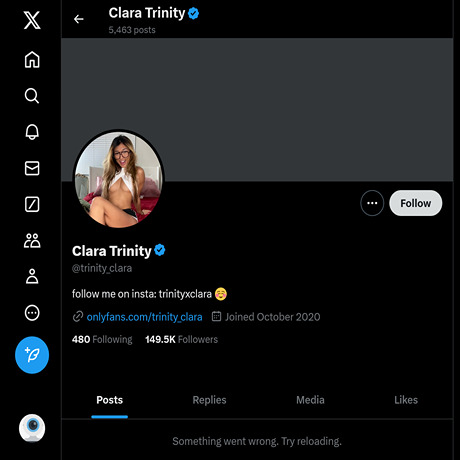This screenshot has width=460, height=460.
Task: Open Communities people icon
Action: pos(32,240)
